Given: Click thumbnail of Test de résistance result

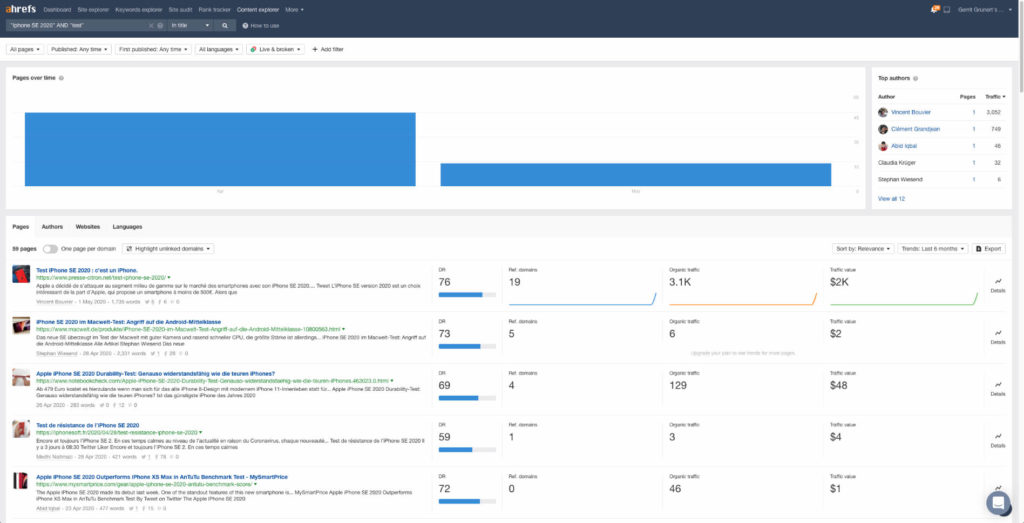Looking at the screenshot, I should (22, 429).
